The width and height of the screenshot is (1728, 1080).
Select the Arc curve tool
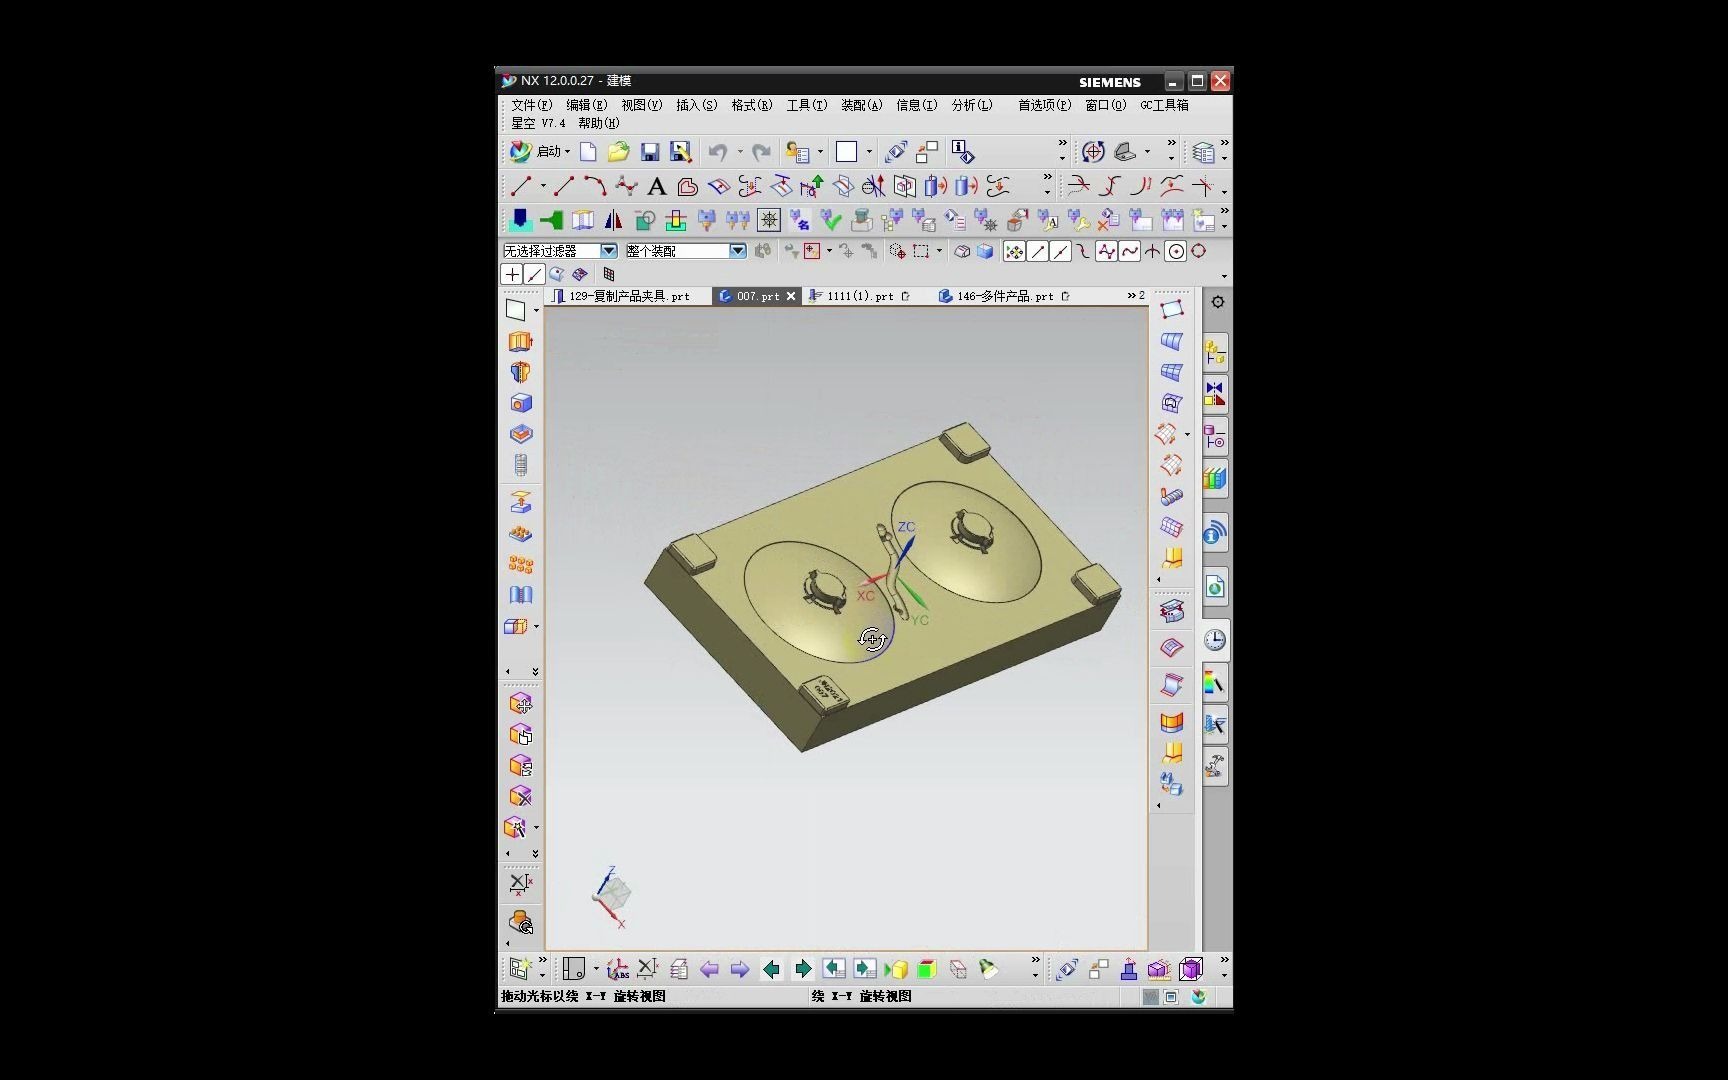click(595, 186)
